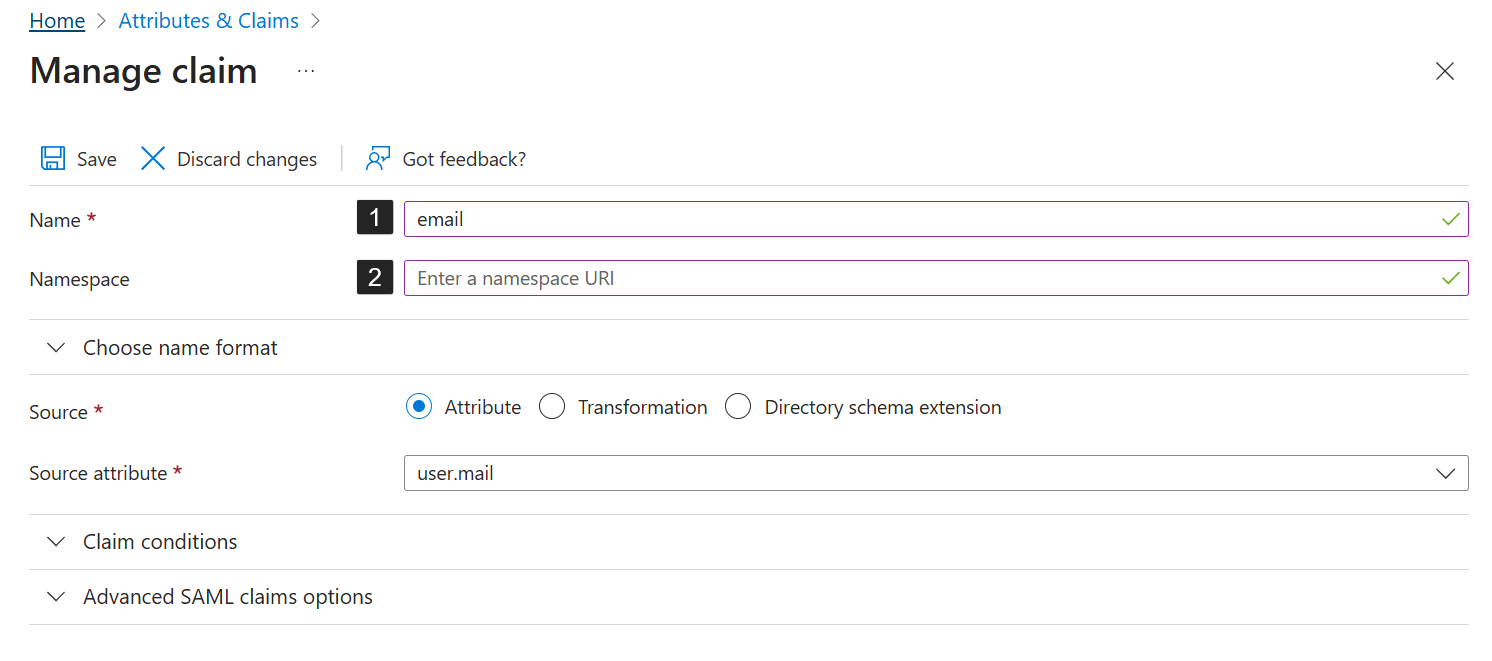
Task: Click the Discard changes X icon
Action: (x=153, y=159)
